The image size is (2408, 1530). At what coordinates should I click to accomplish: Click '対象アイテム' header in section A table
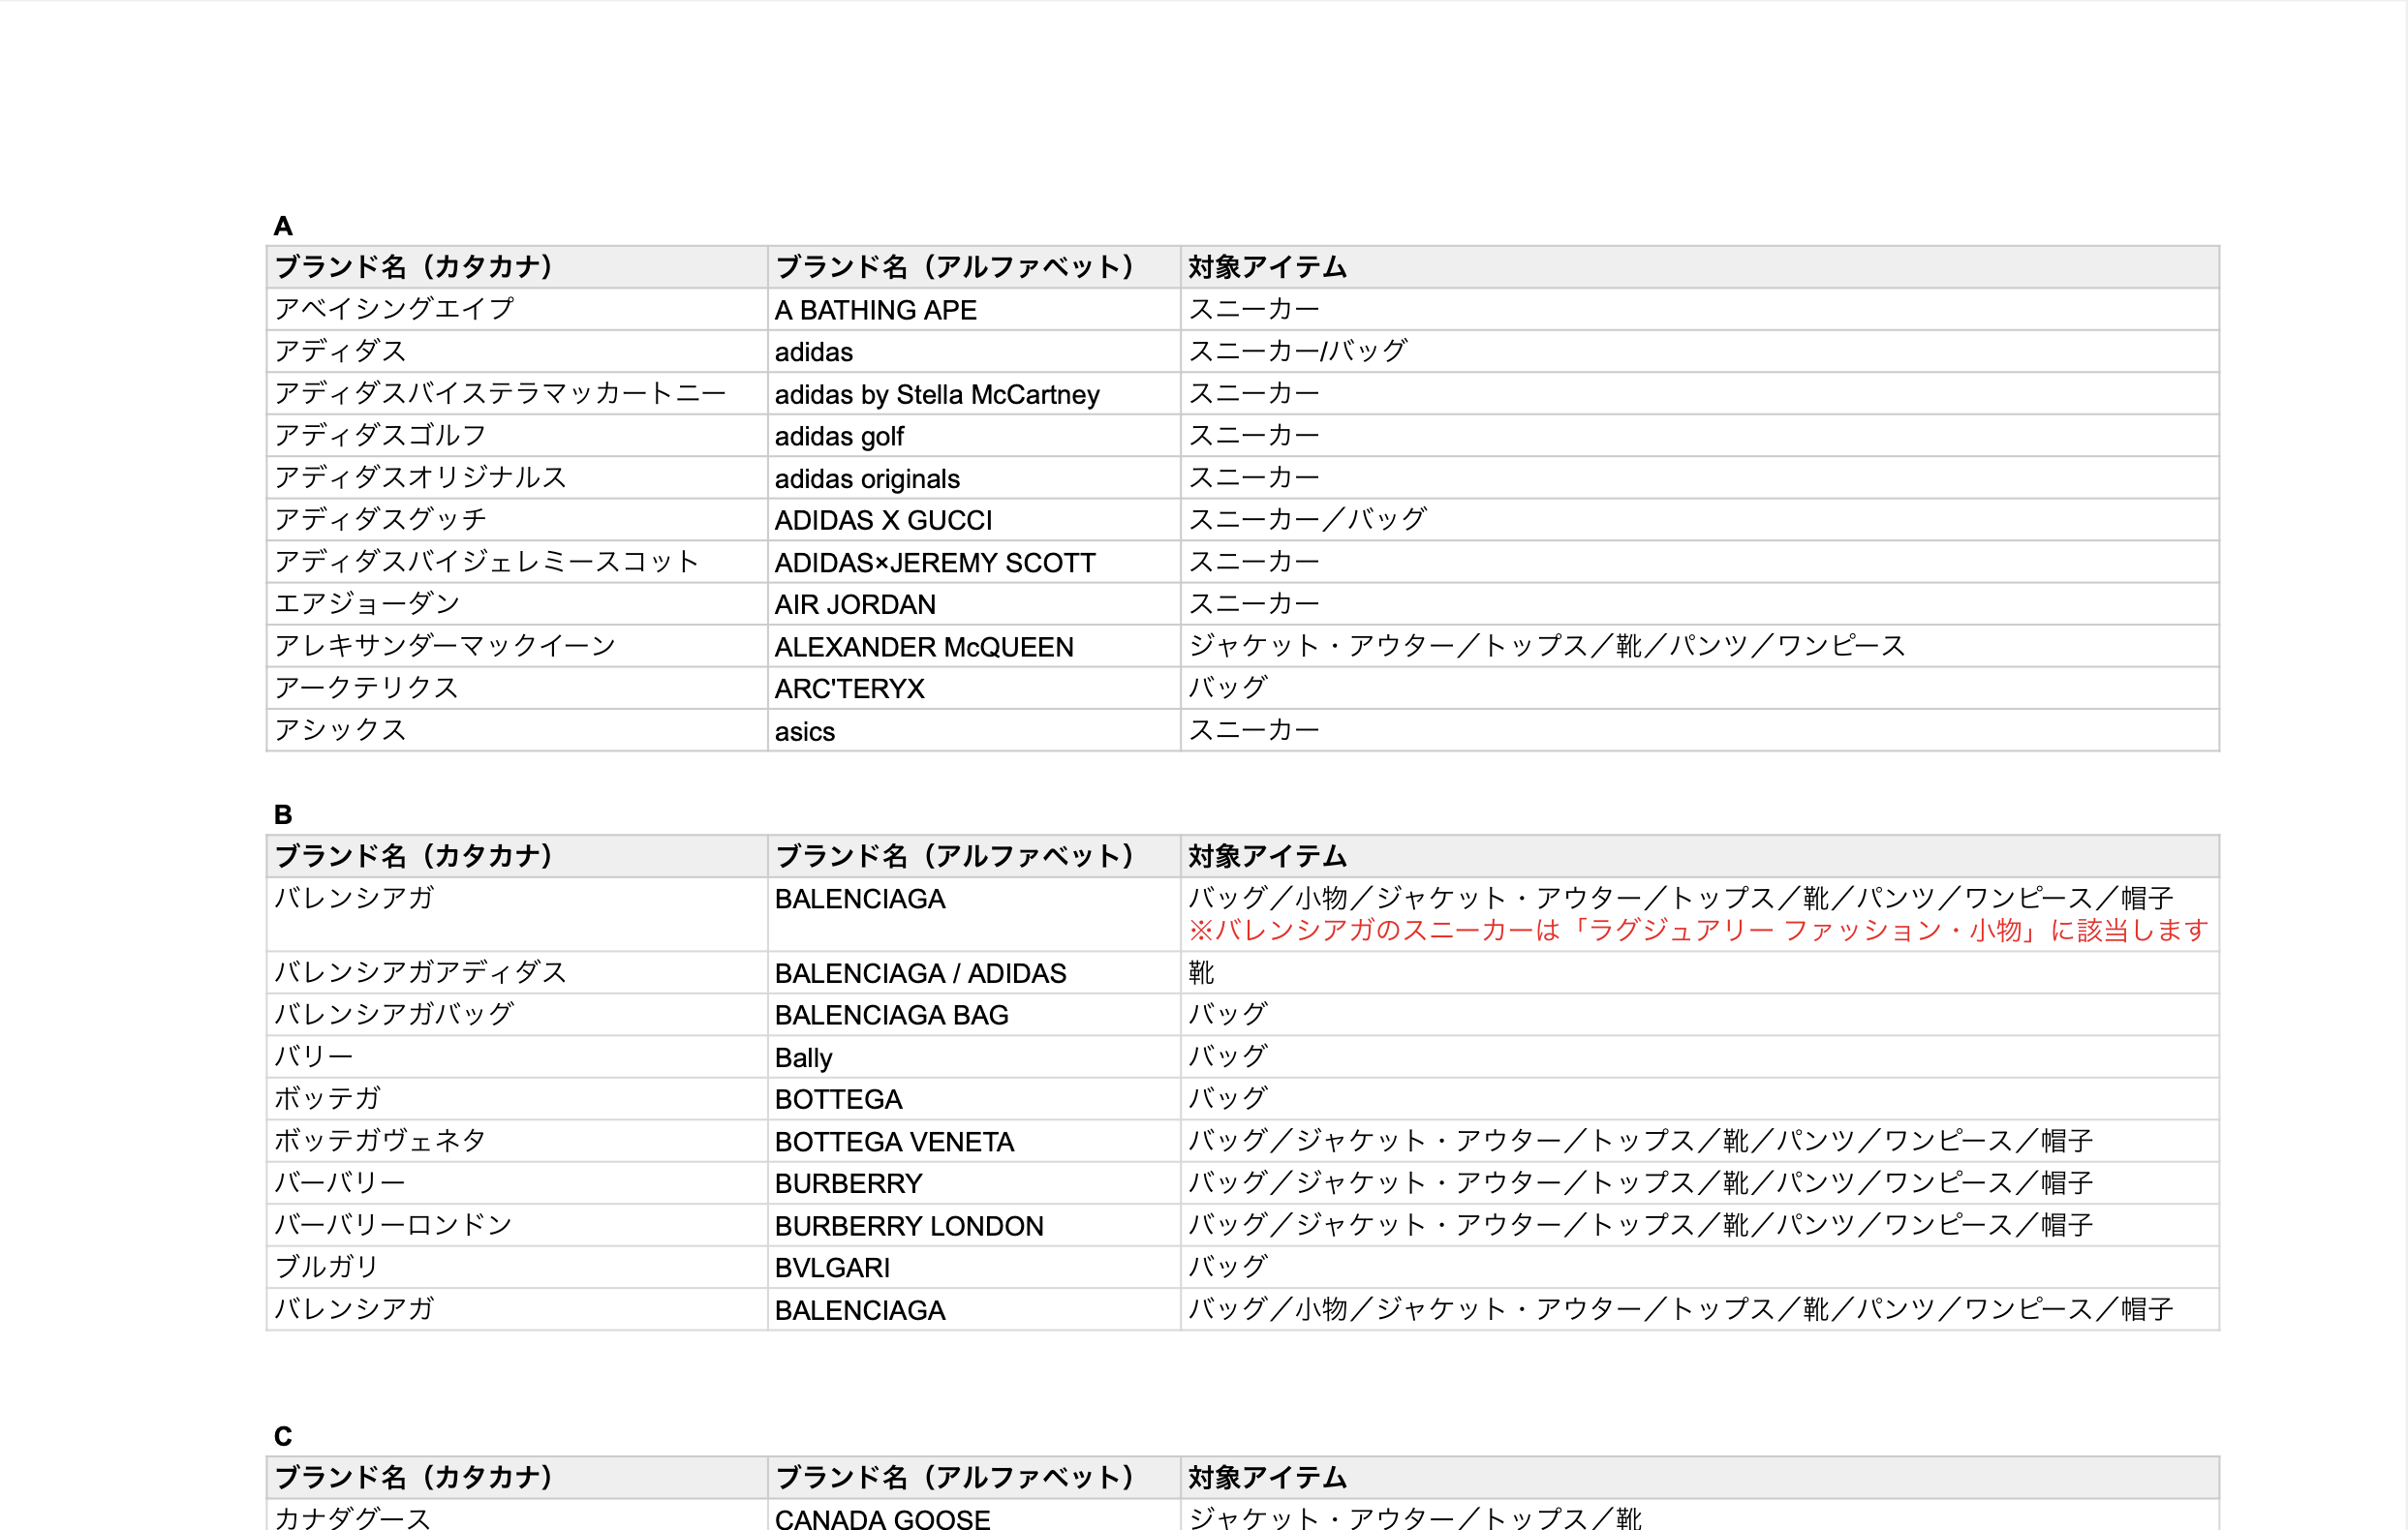(1699, 267)
